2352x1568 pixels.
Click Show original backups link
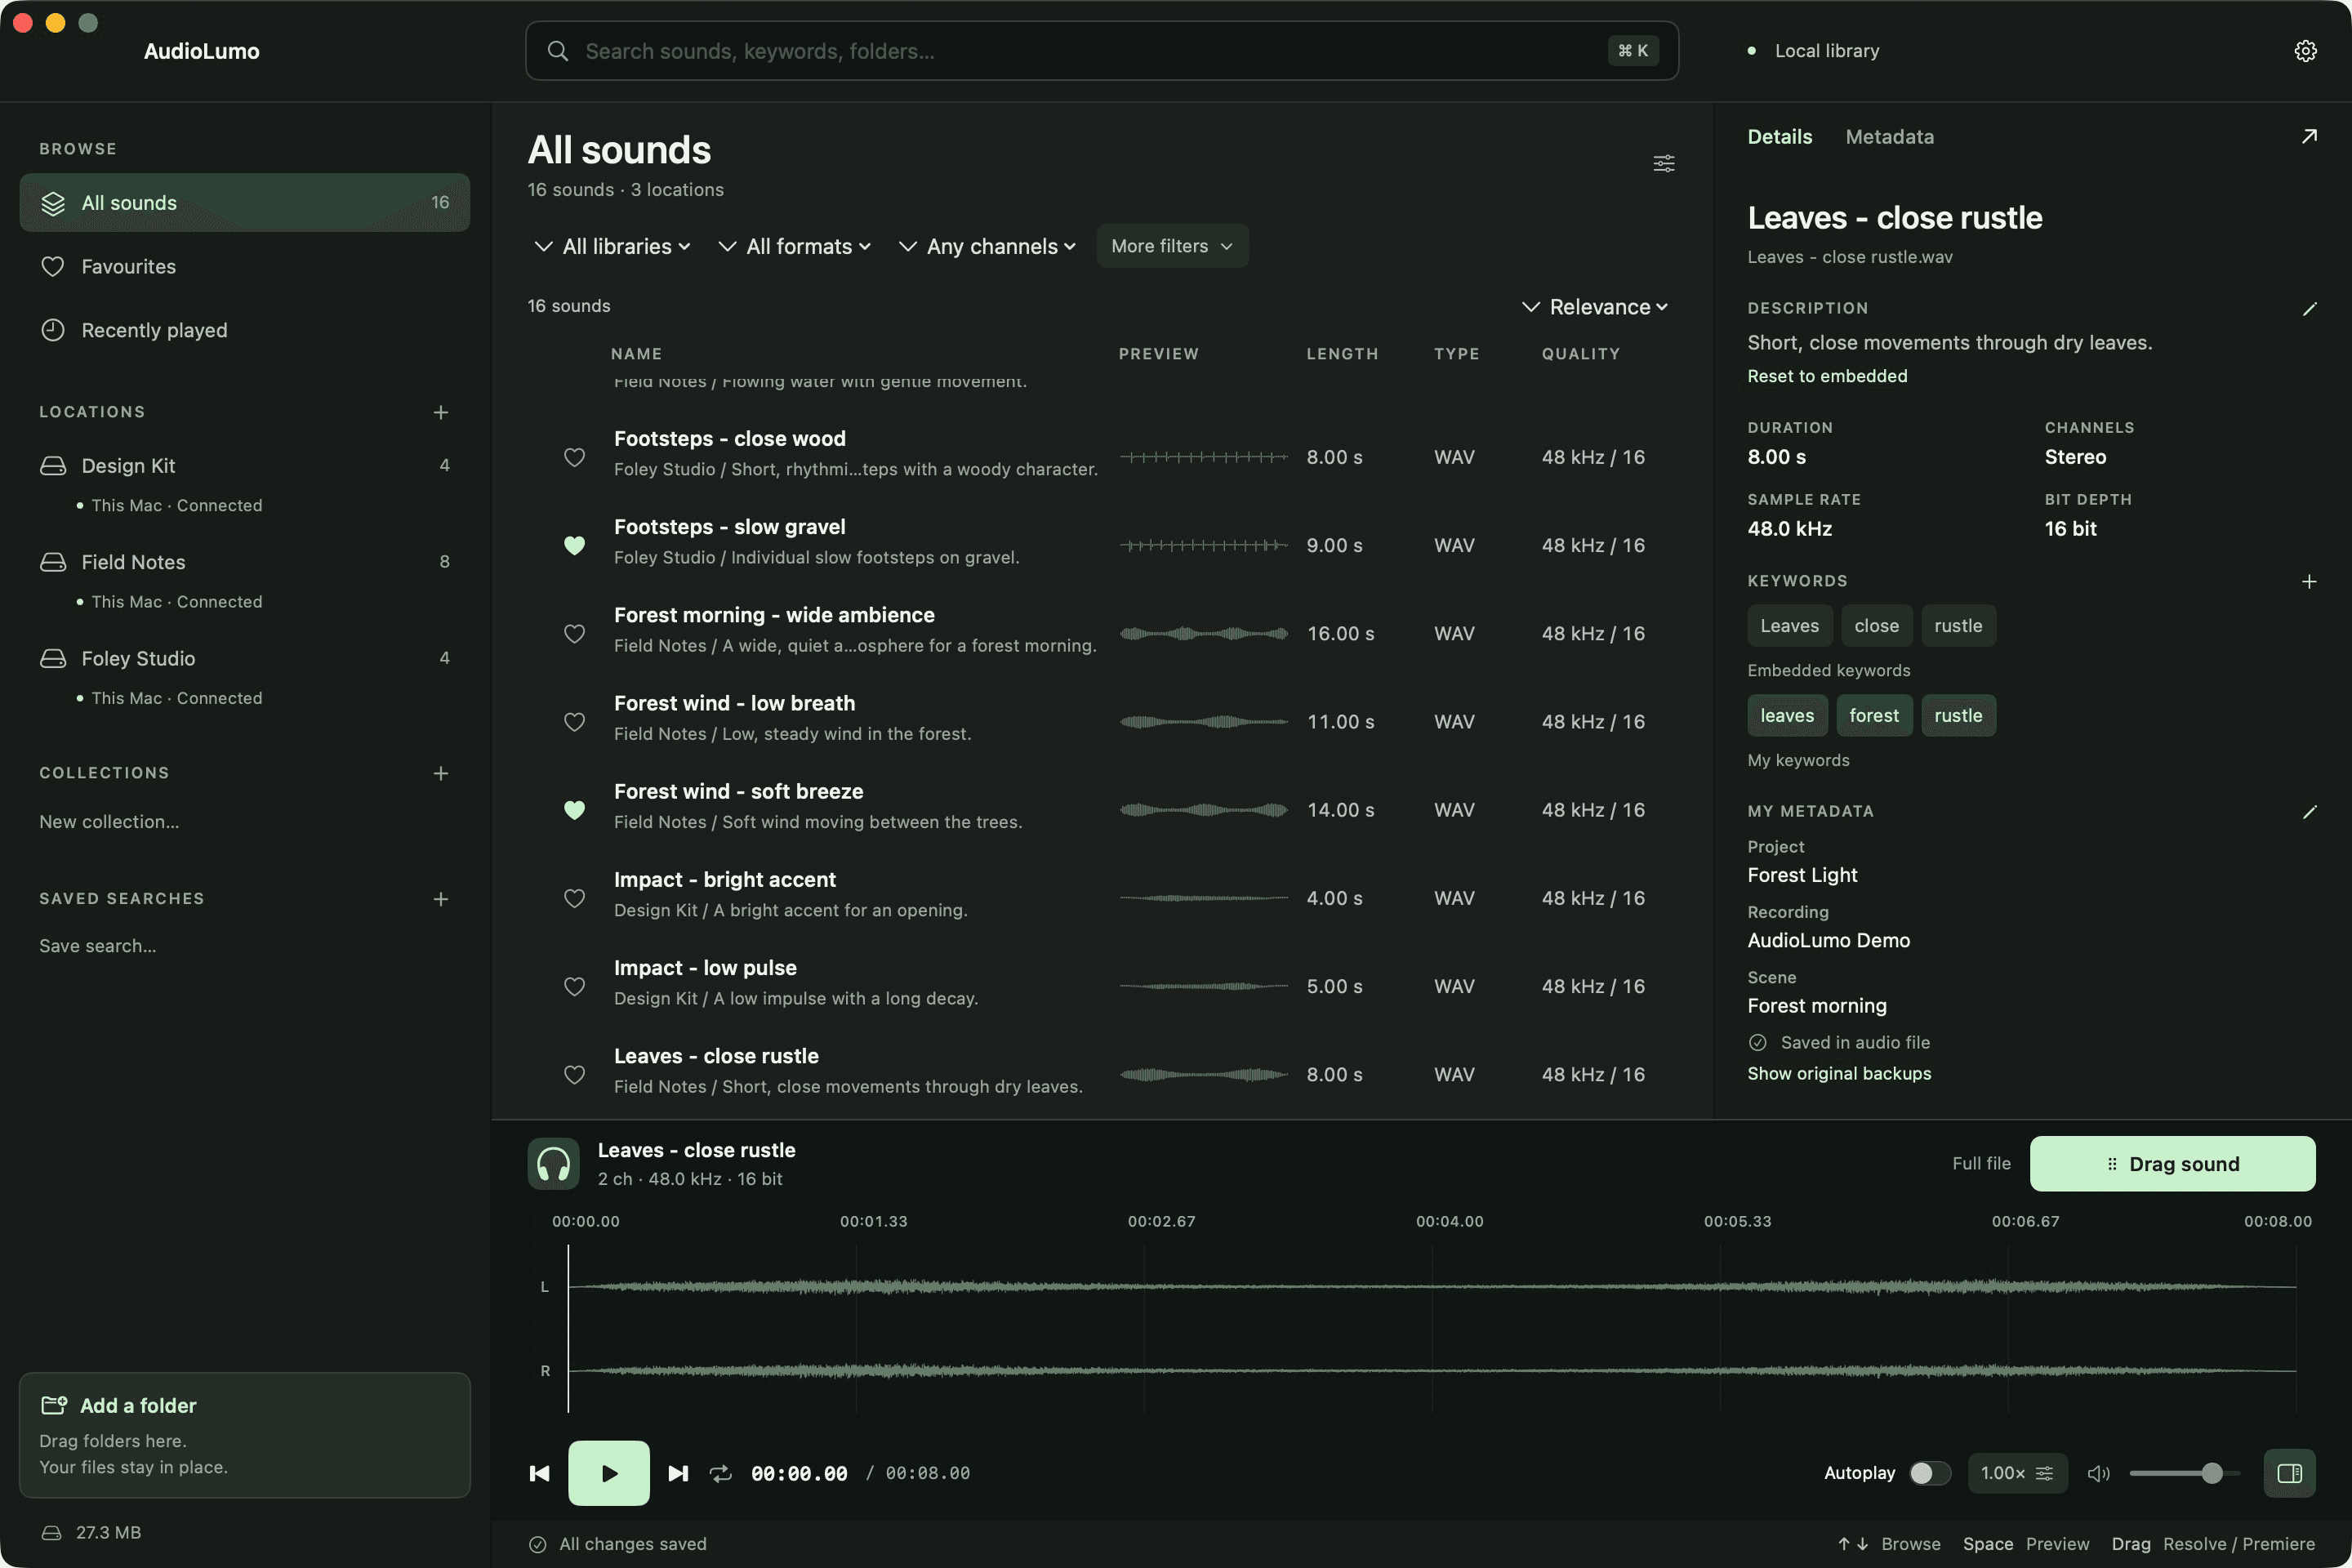1839,1073
